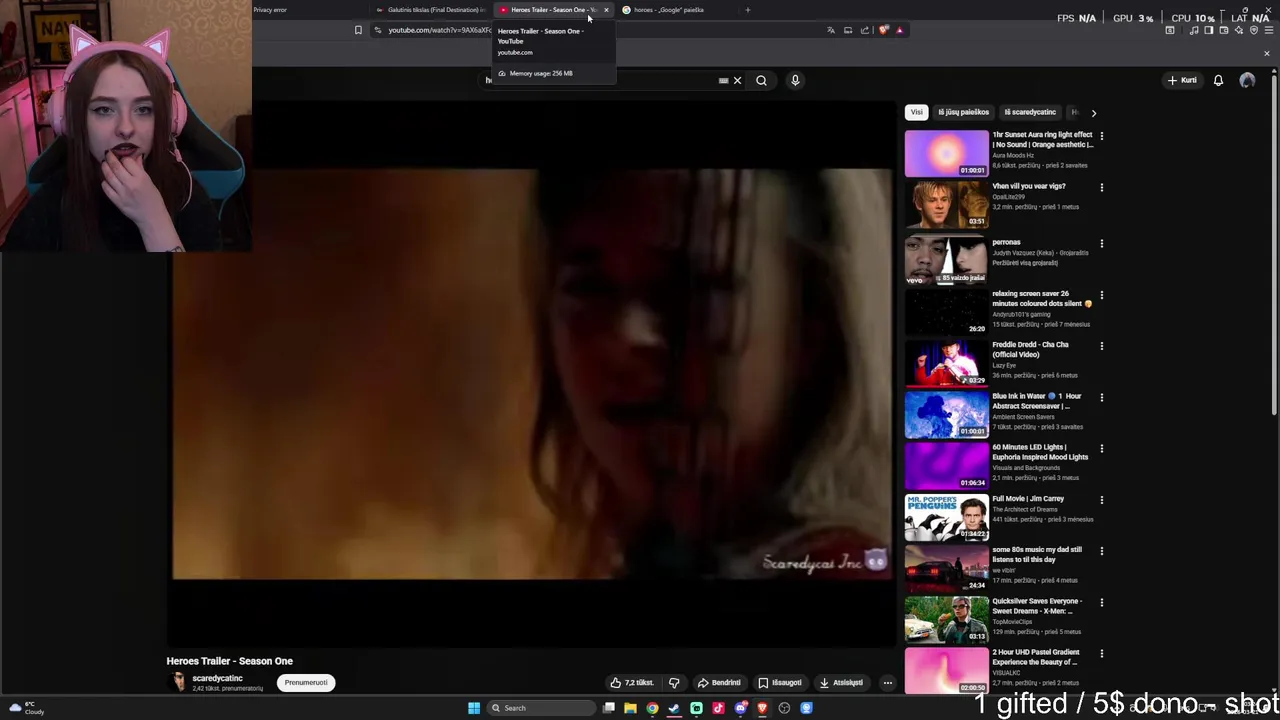Dislike the video with thumbs-down button
The width and height of the screenshot is (1280, 720).
coord(674,683)
